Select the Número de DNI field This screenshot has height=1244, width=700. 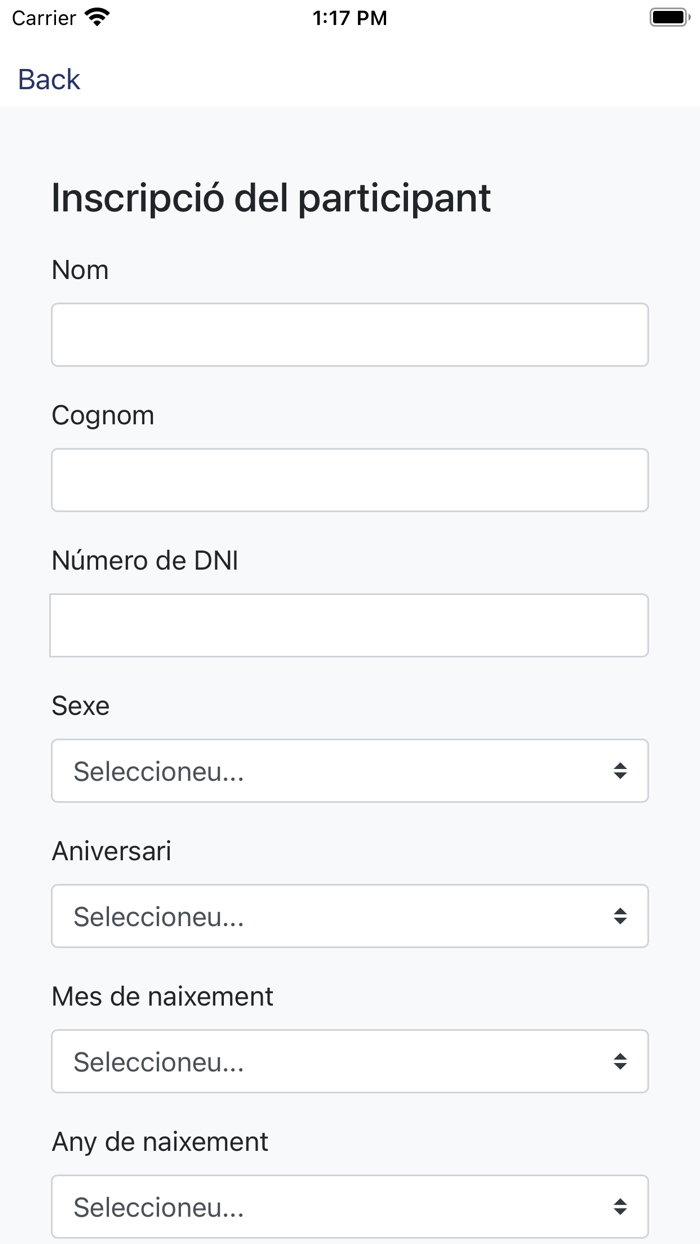(350, 625)
